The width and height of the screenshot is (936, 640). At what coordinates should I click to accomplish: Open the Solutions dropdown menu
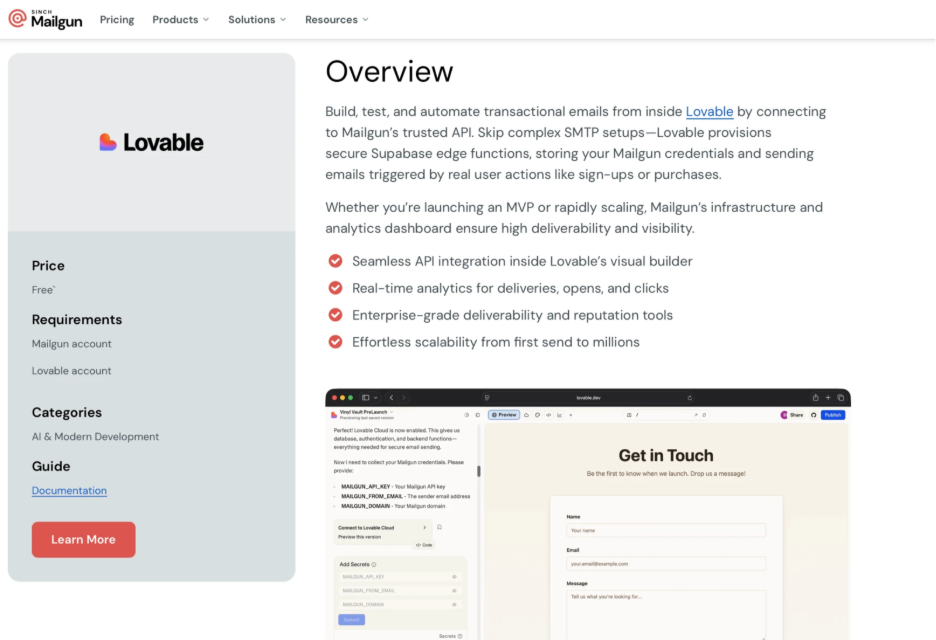[x=256, y=19]
